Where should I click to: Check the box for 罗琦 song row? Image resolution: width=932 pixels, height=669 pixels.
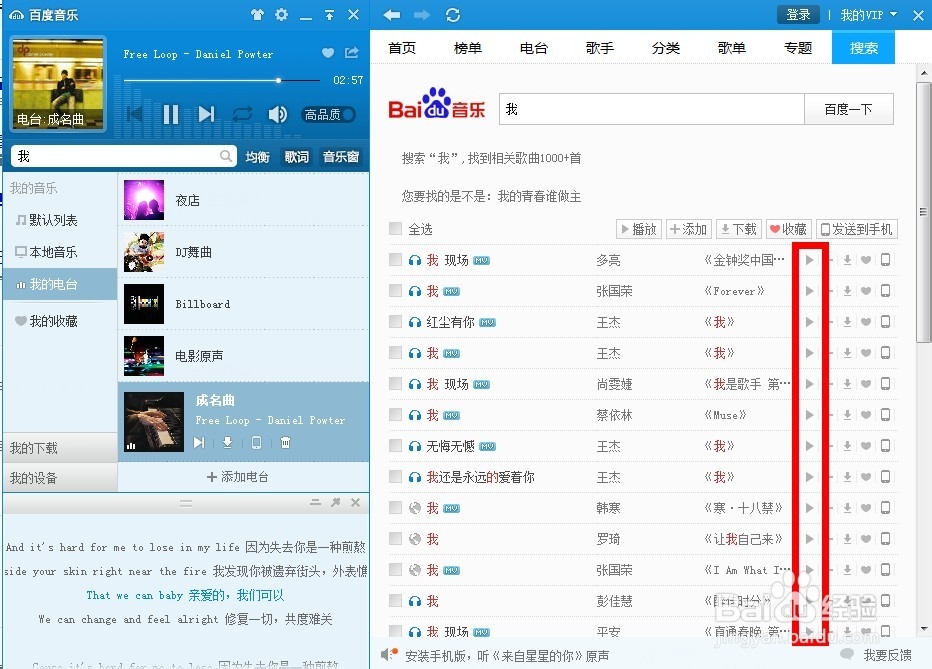tap(395, 539)
